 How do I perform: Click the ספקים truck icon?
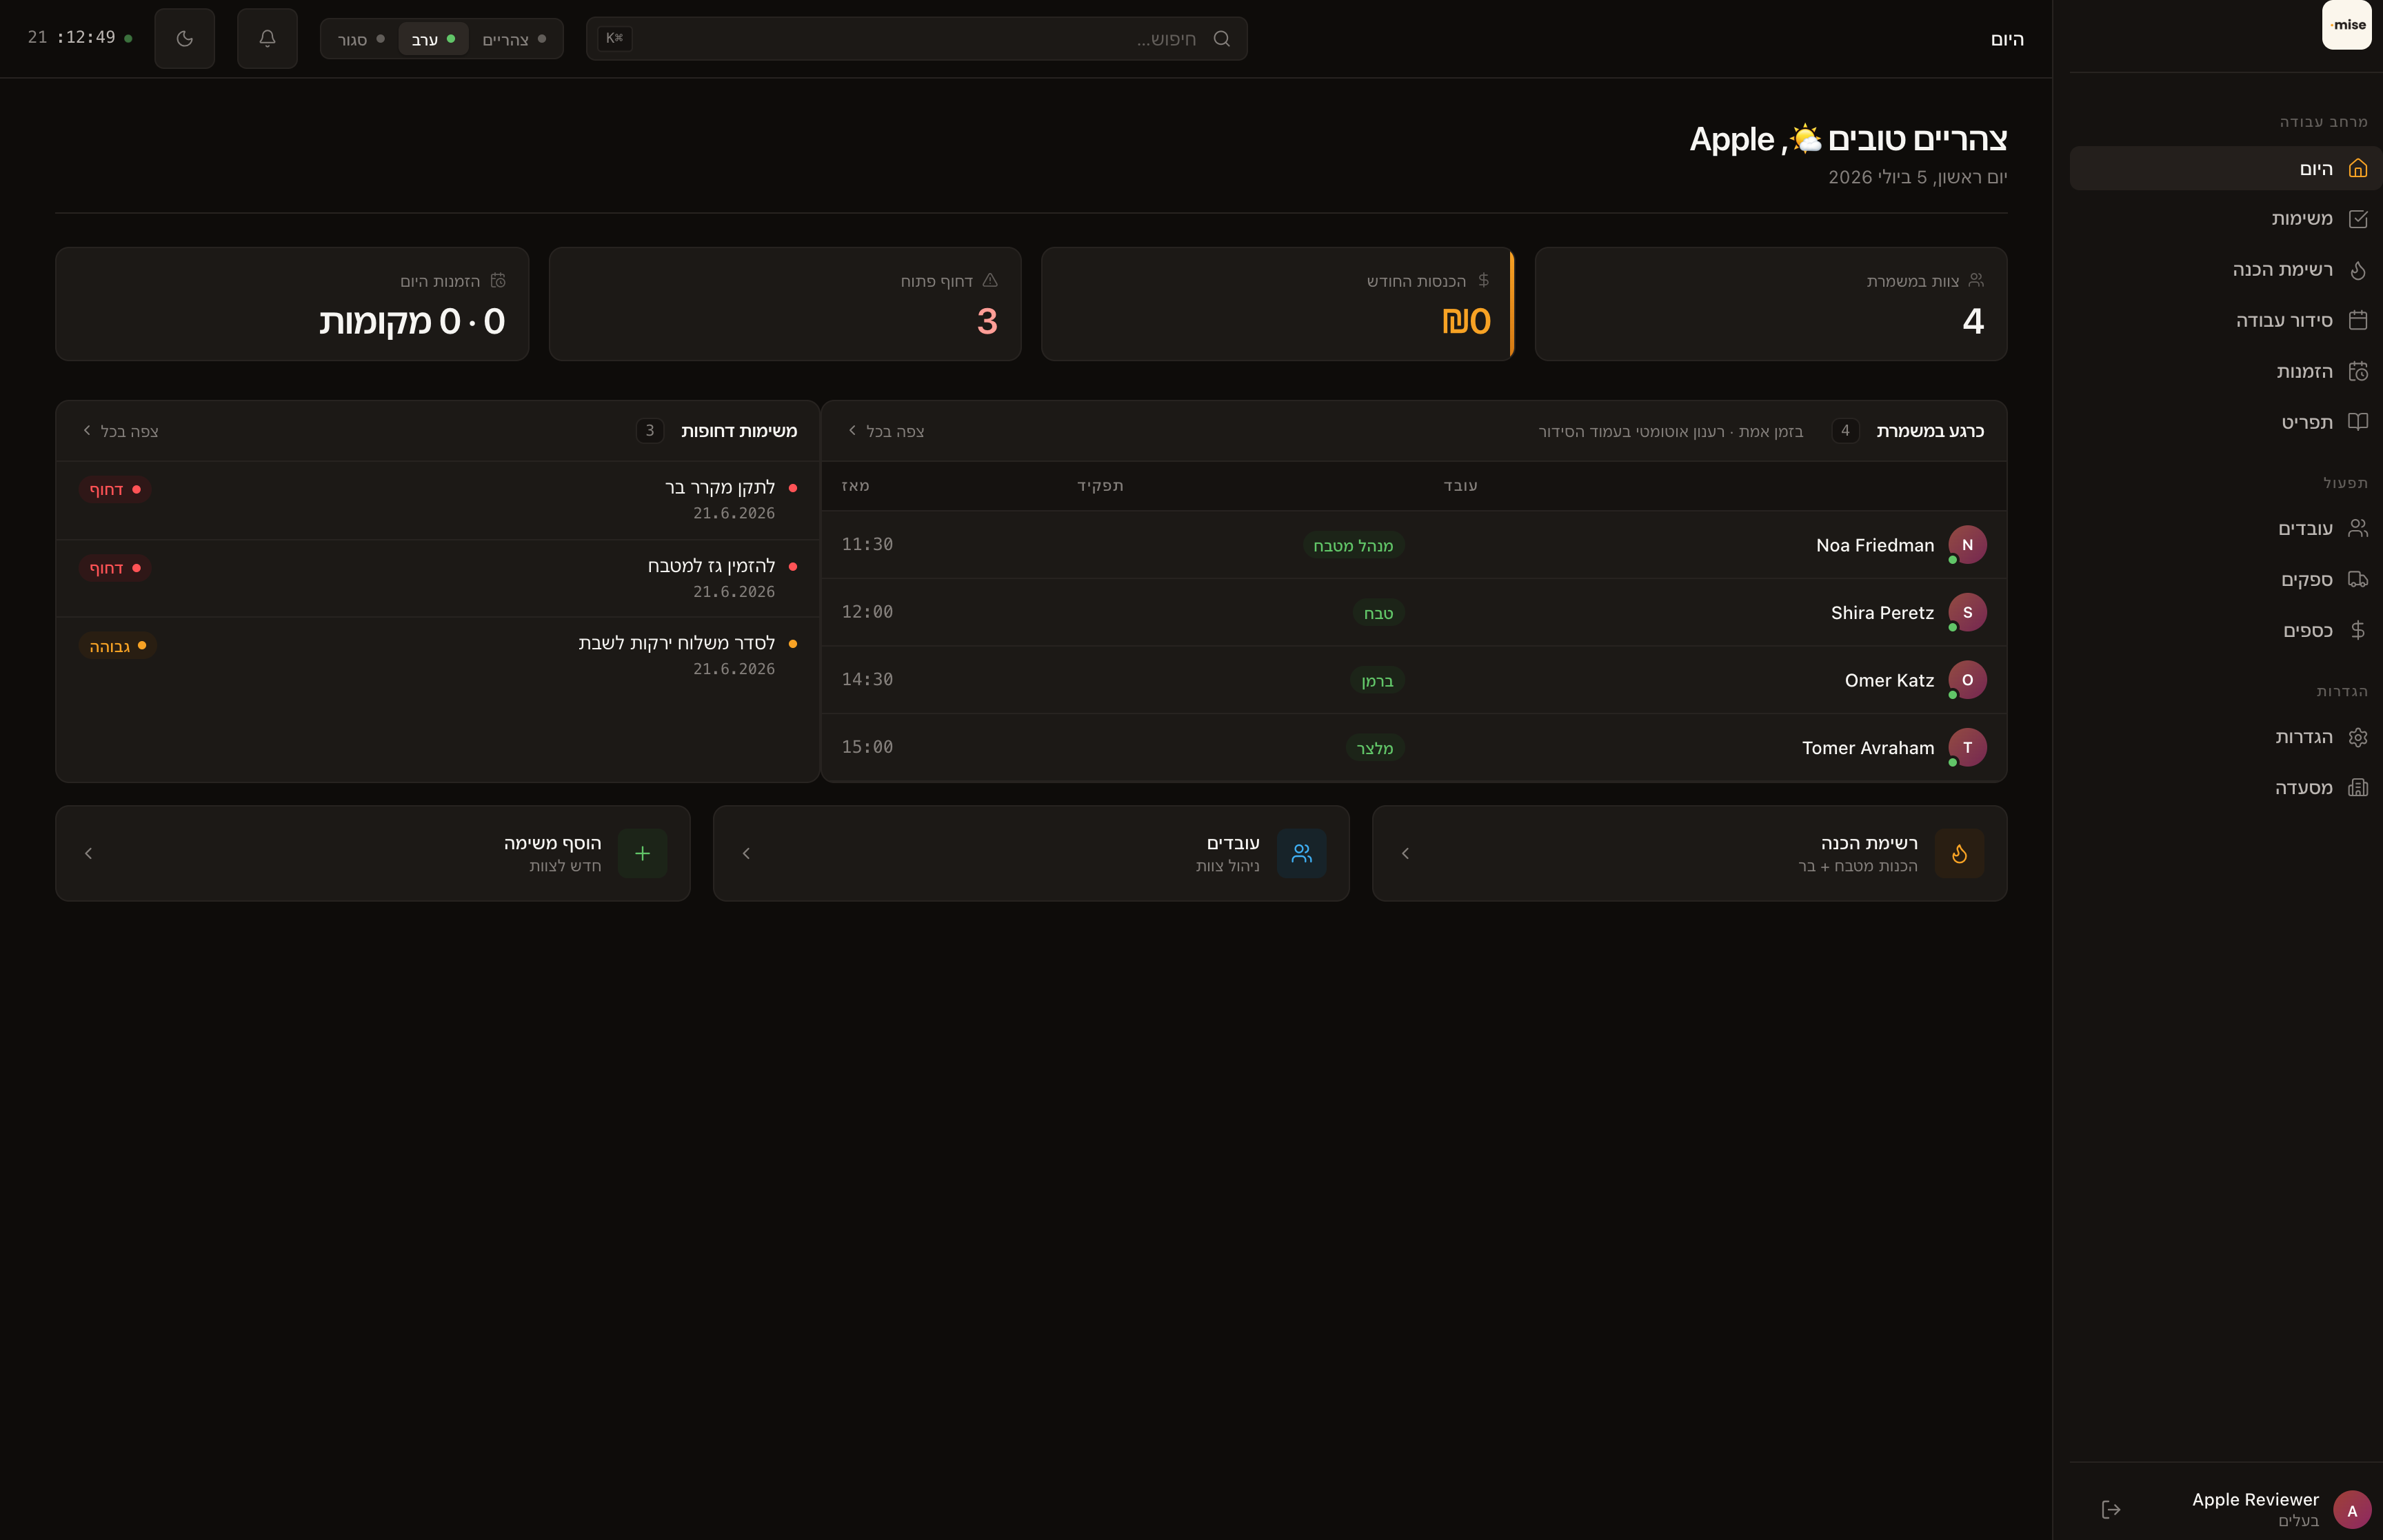tap(2357, 579)
